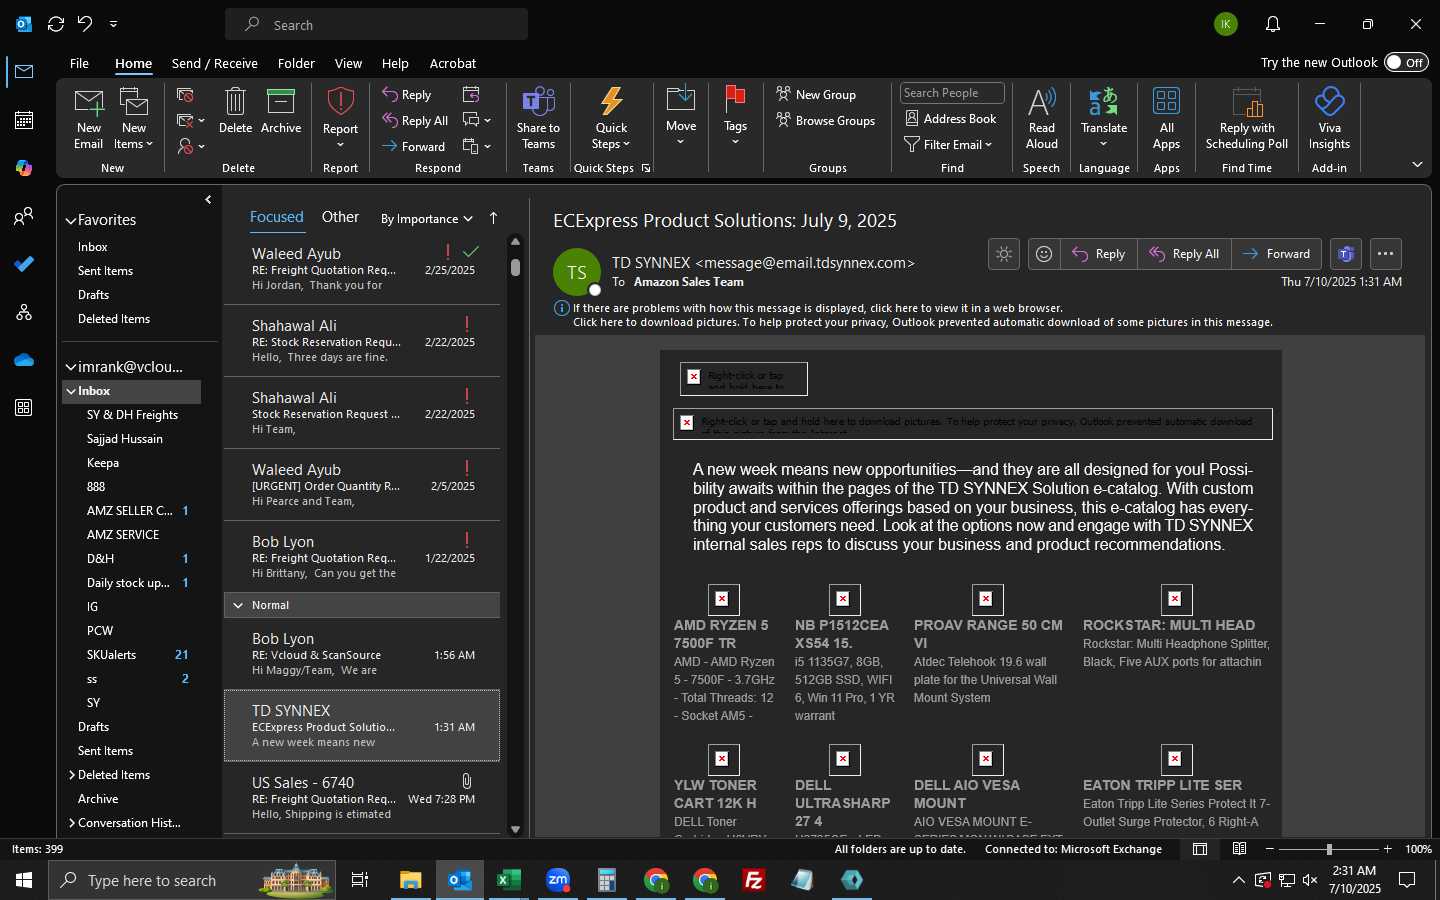Open the File menu

tap(79, 63)
